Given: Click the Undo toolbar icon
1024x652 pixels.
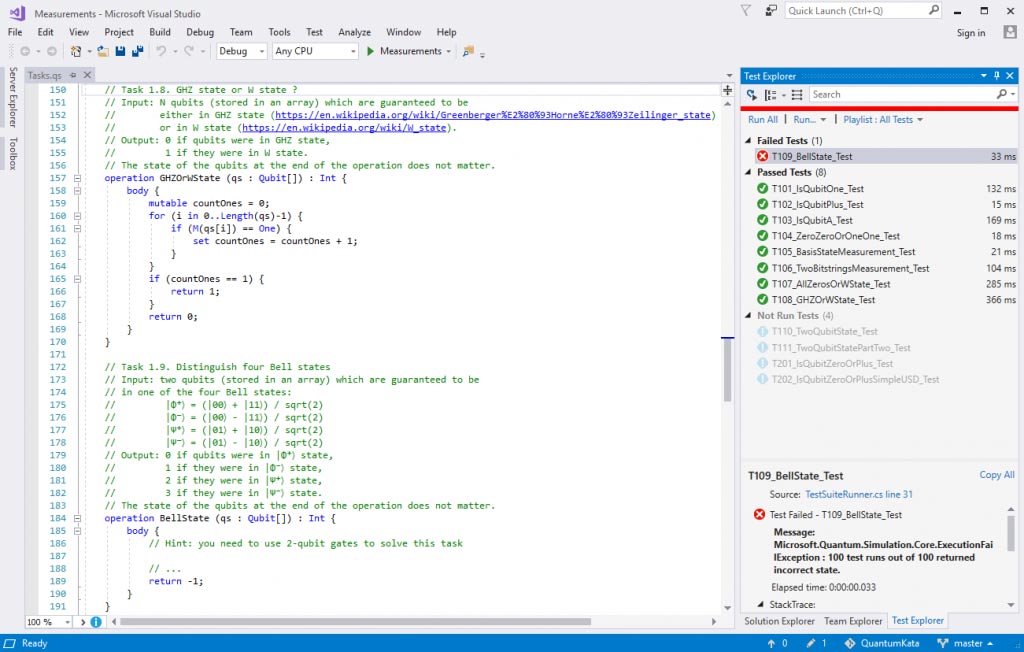Looking at the screenshot, I should point(161,51).
